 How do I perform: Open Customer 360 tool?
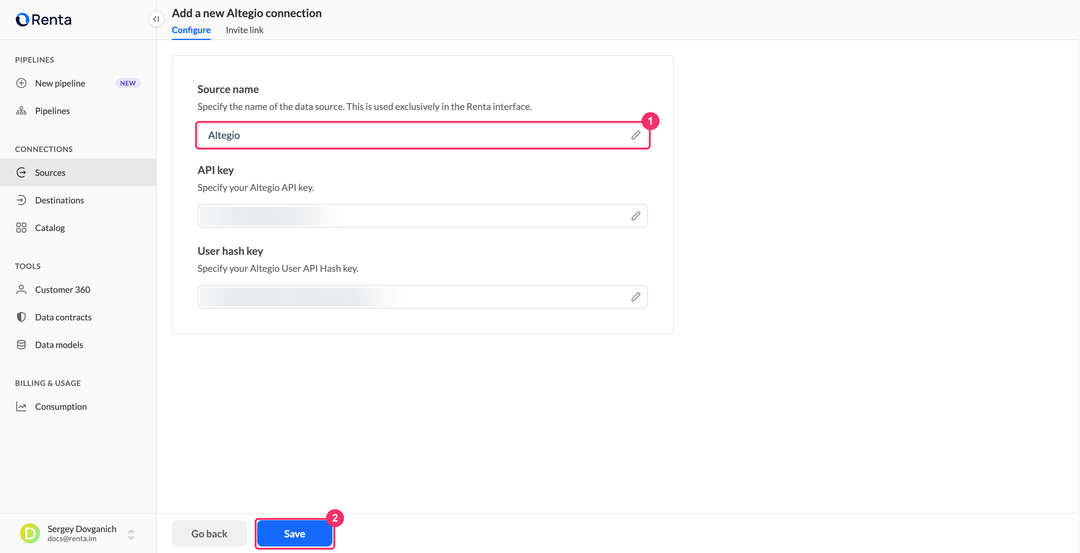click(x=78, y=290)
